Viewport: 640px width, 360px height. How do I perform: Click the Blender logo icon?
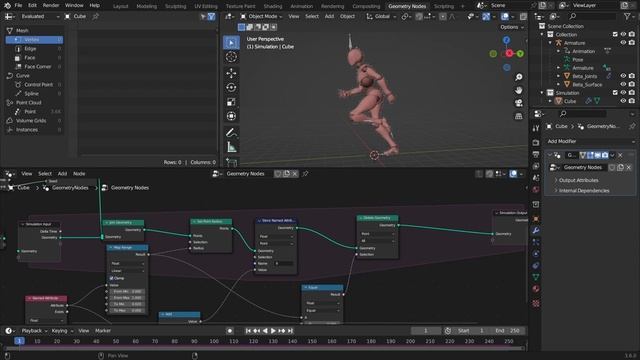[x=7, y=6]
